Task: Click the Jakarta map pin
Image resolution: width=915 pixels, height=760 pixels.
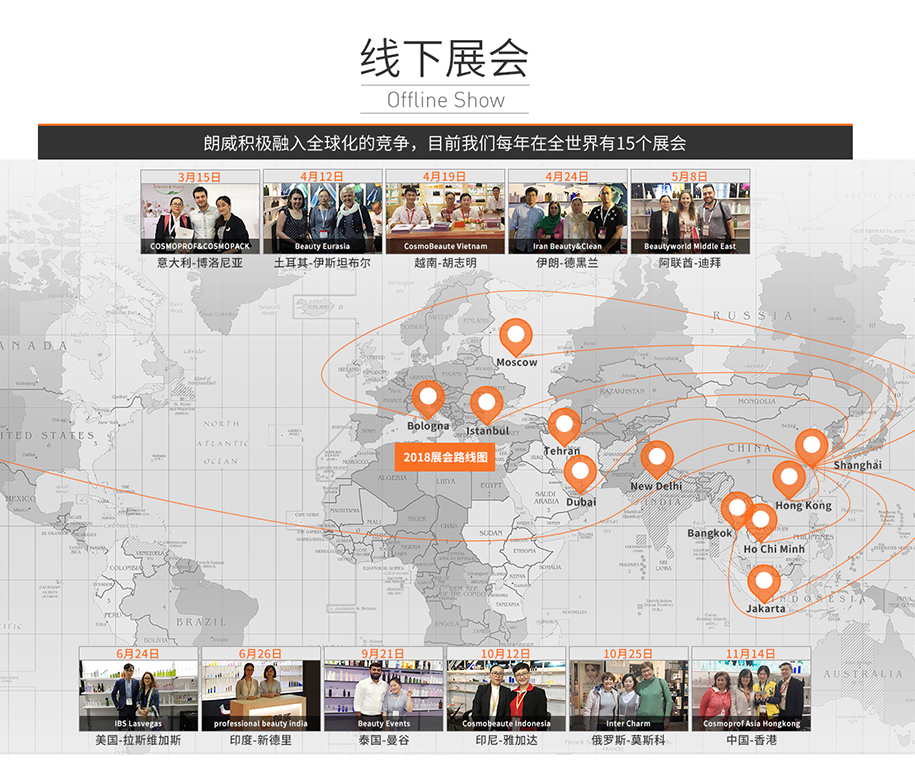Action: pos(764,582)
